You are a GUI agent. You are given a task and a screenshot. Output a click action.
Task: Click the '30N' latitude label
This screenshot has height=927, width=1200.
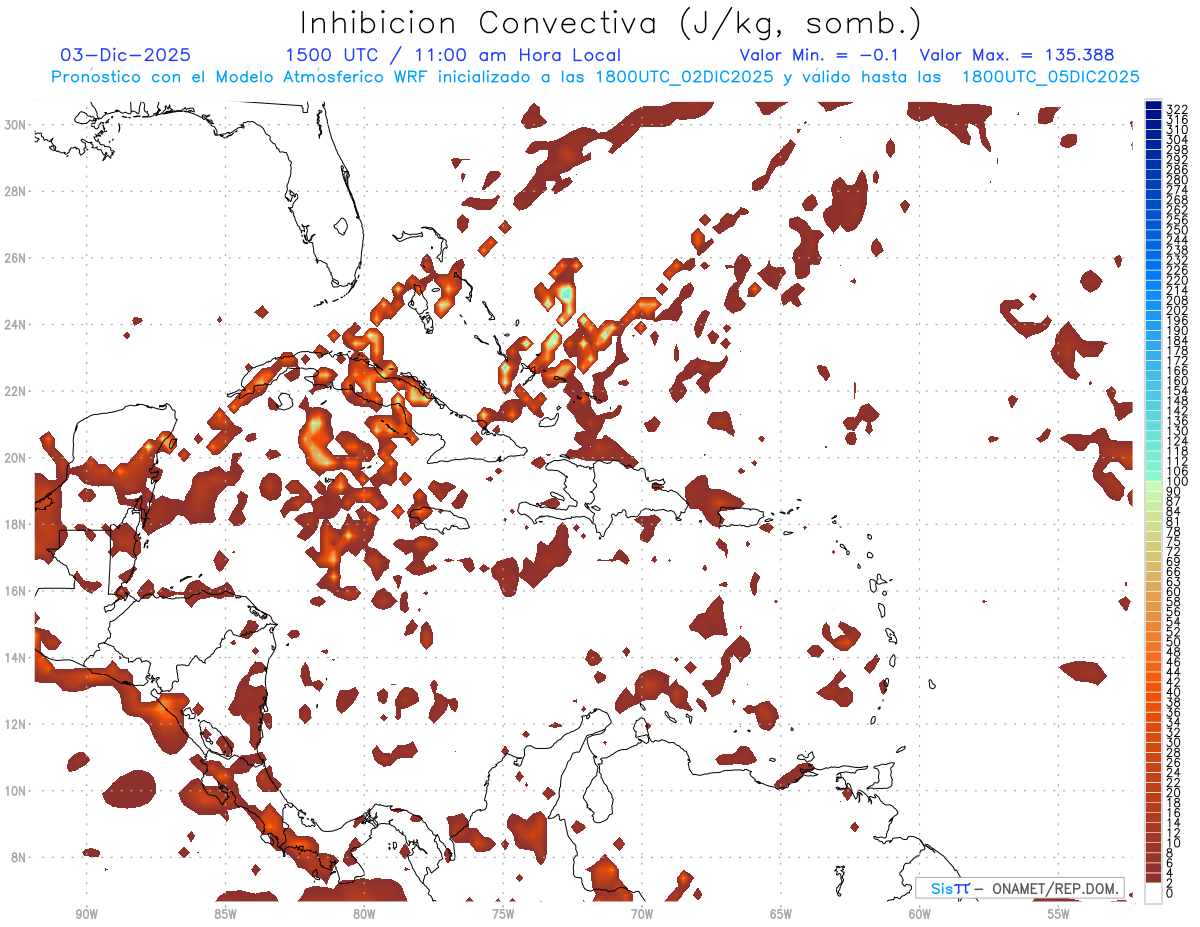click(17, 124)
